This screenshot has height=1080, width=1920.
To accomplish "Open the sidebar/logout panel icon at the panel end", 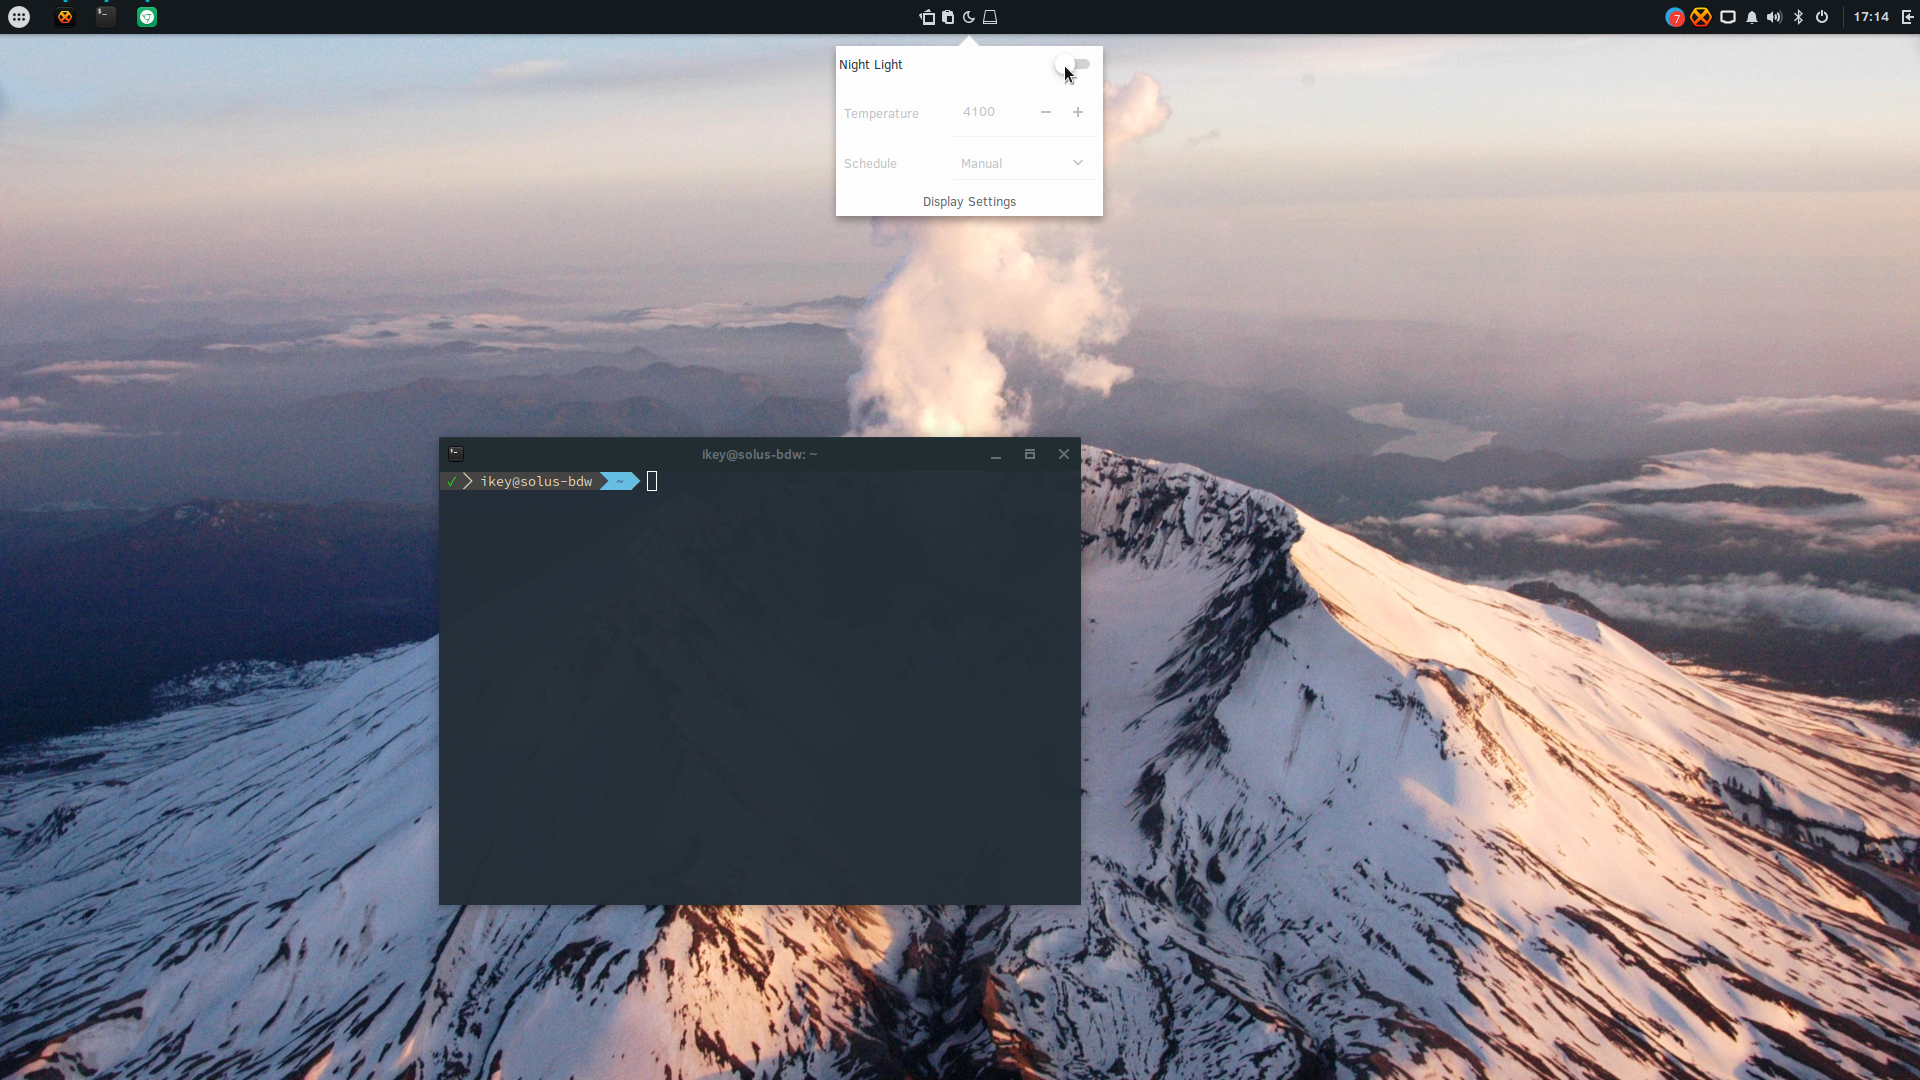I will 1907,17.
